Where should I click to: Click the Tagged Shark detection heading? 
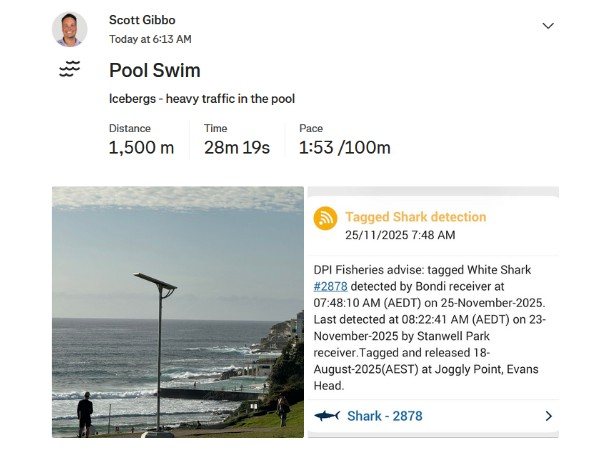[x=415, y=216]
